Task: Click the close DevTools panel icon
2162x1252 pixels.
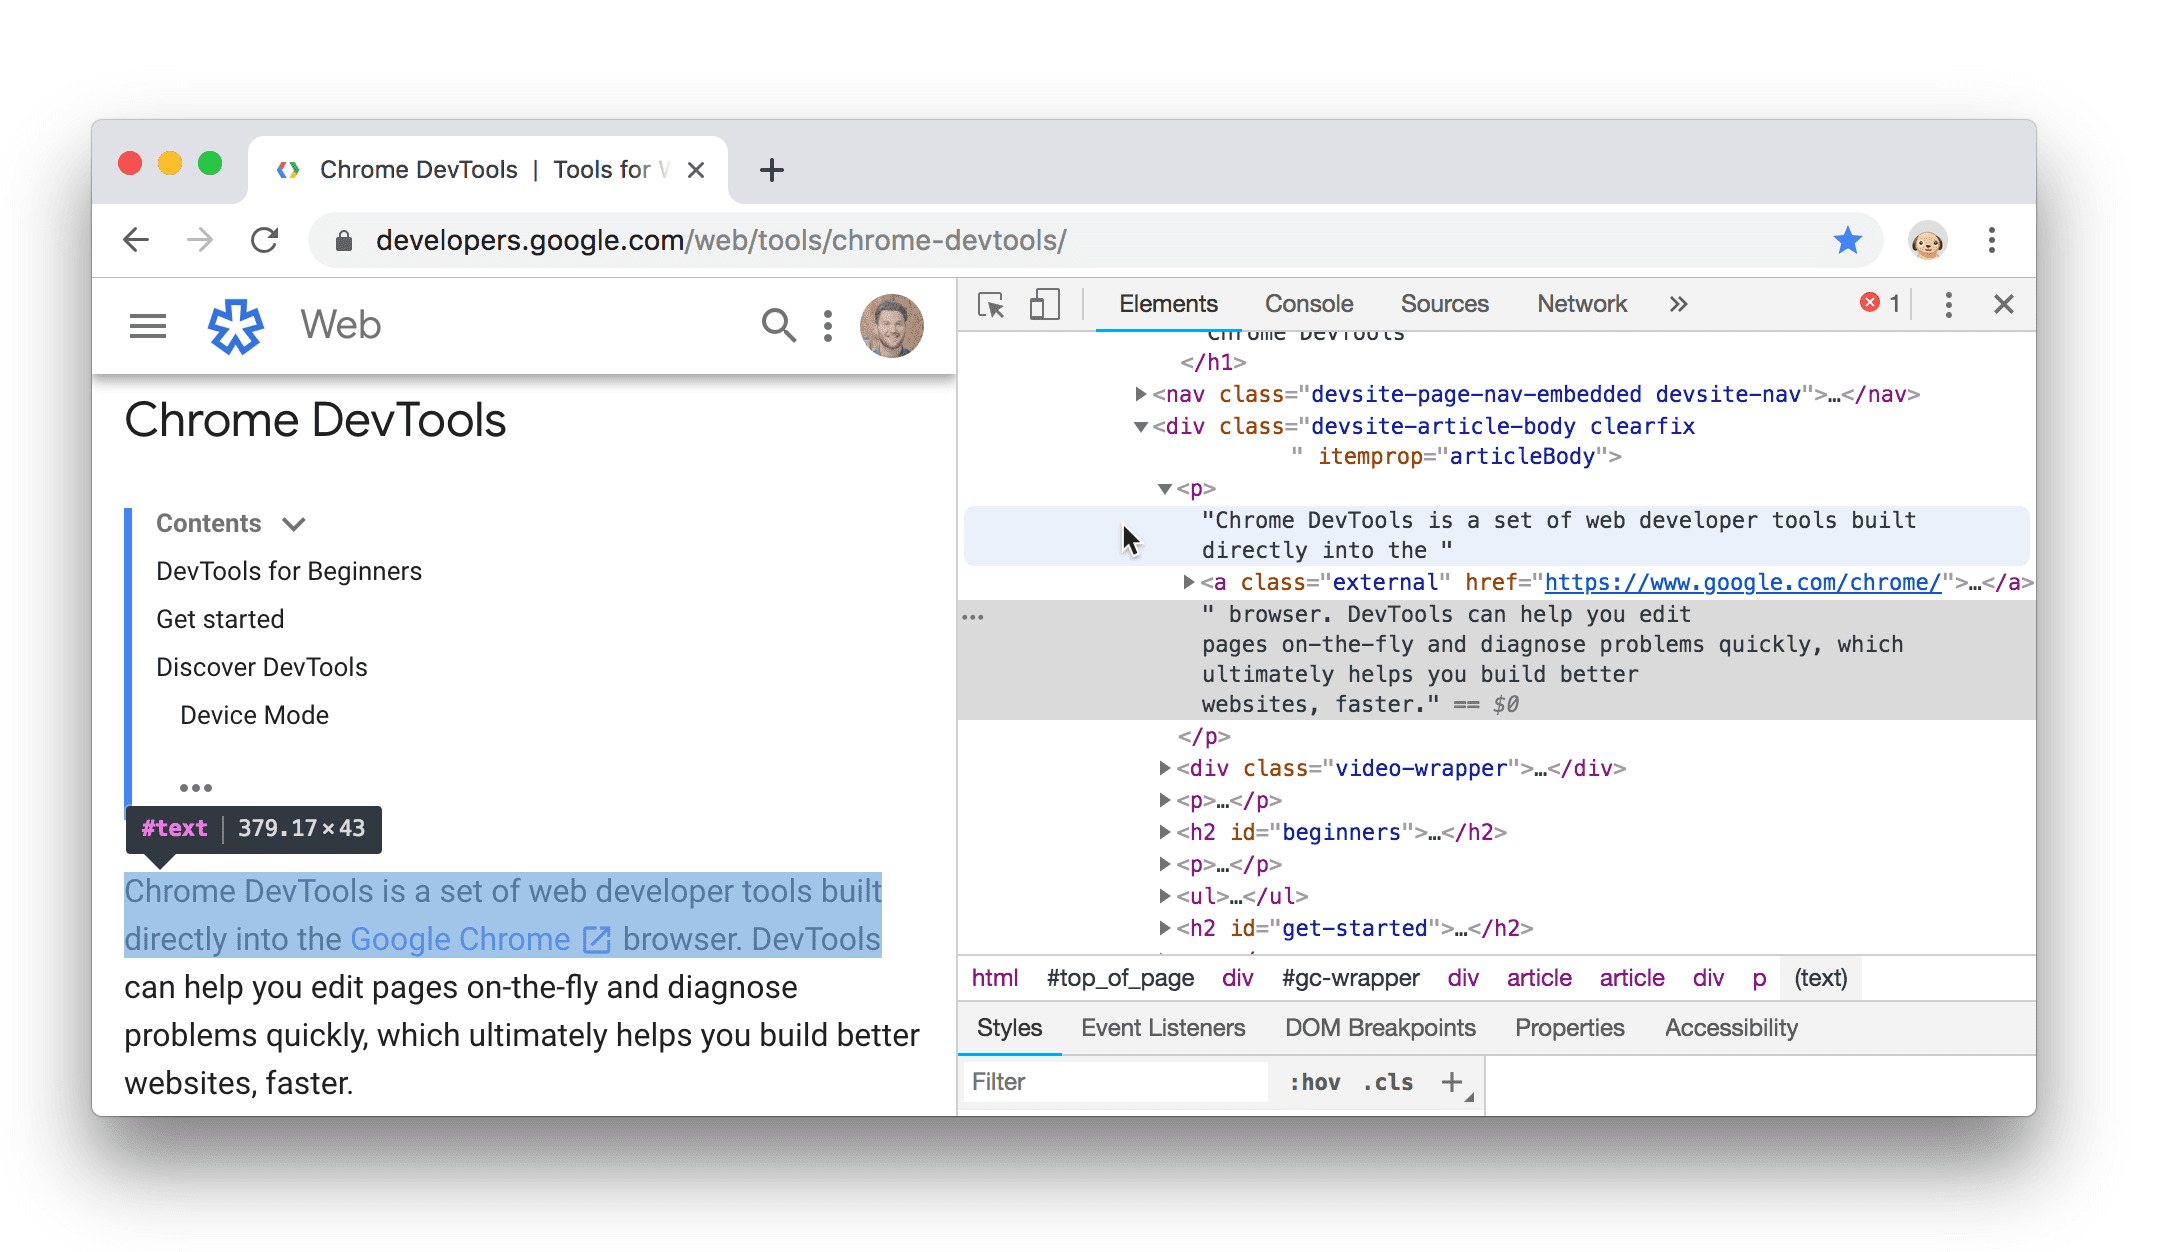Action: [x=2004, y=304]
